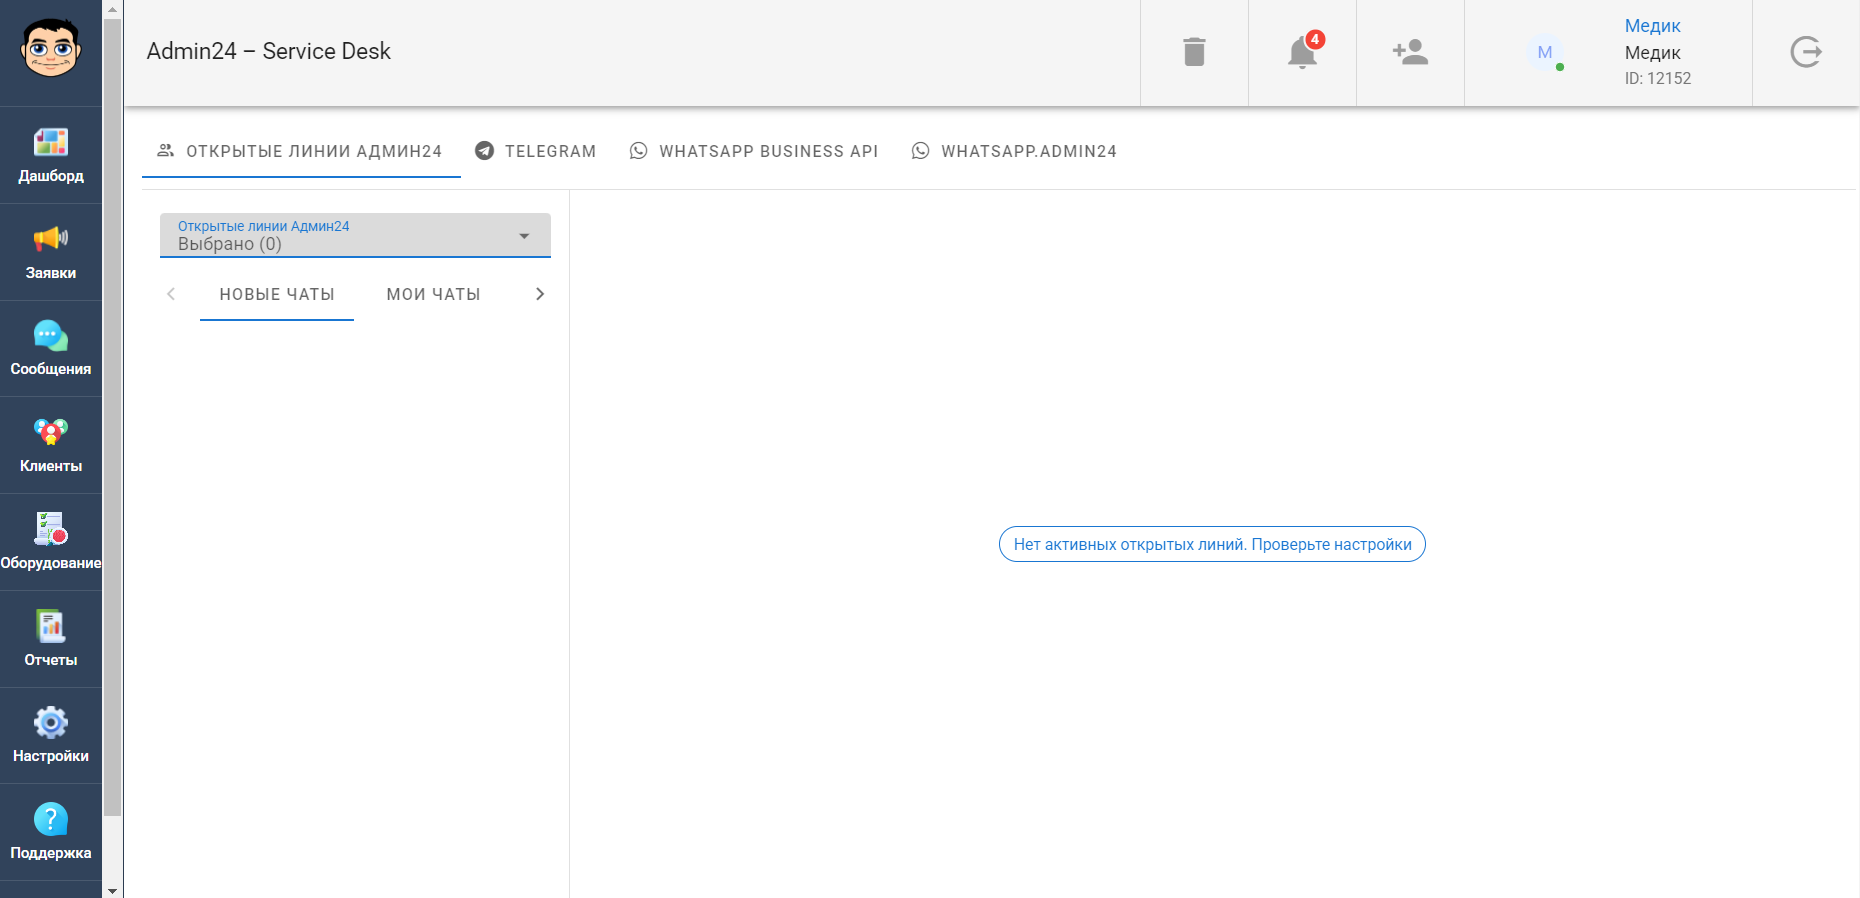
Task: Open the WhatsApp Business API tab
Action: tap(754, 151)
